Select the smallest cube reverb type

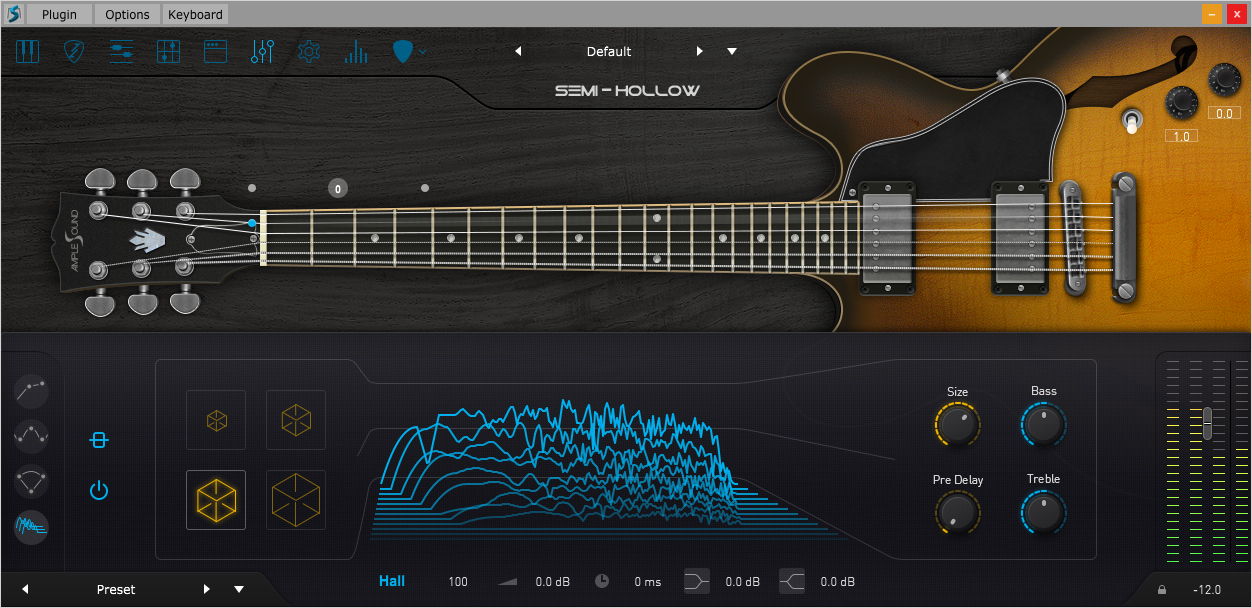(x=216, y=420)
